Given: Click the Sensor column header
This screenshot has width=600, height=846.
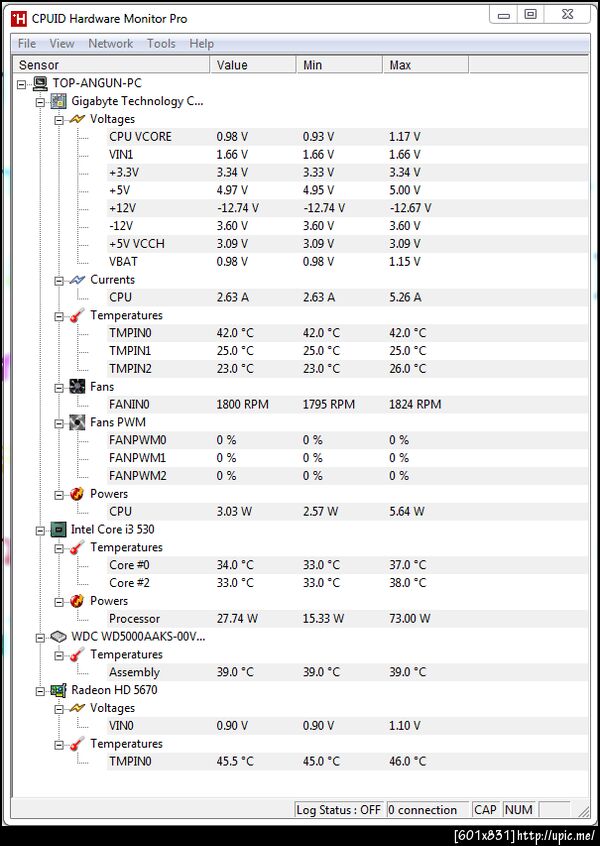Looking at the screenshot, I should tap(111, 65).
